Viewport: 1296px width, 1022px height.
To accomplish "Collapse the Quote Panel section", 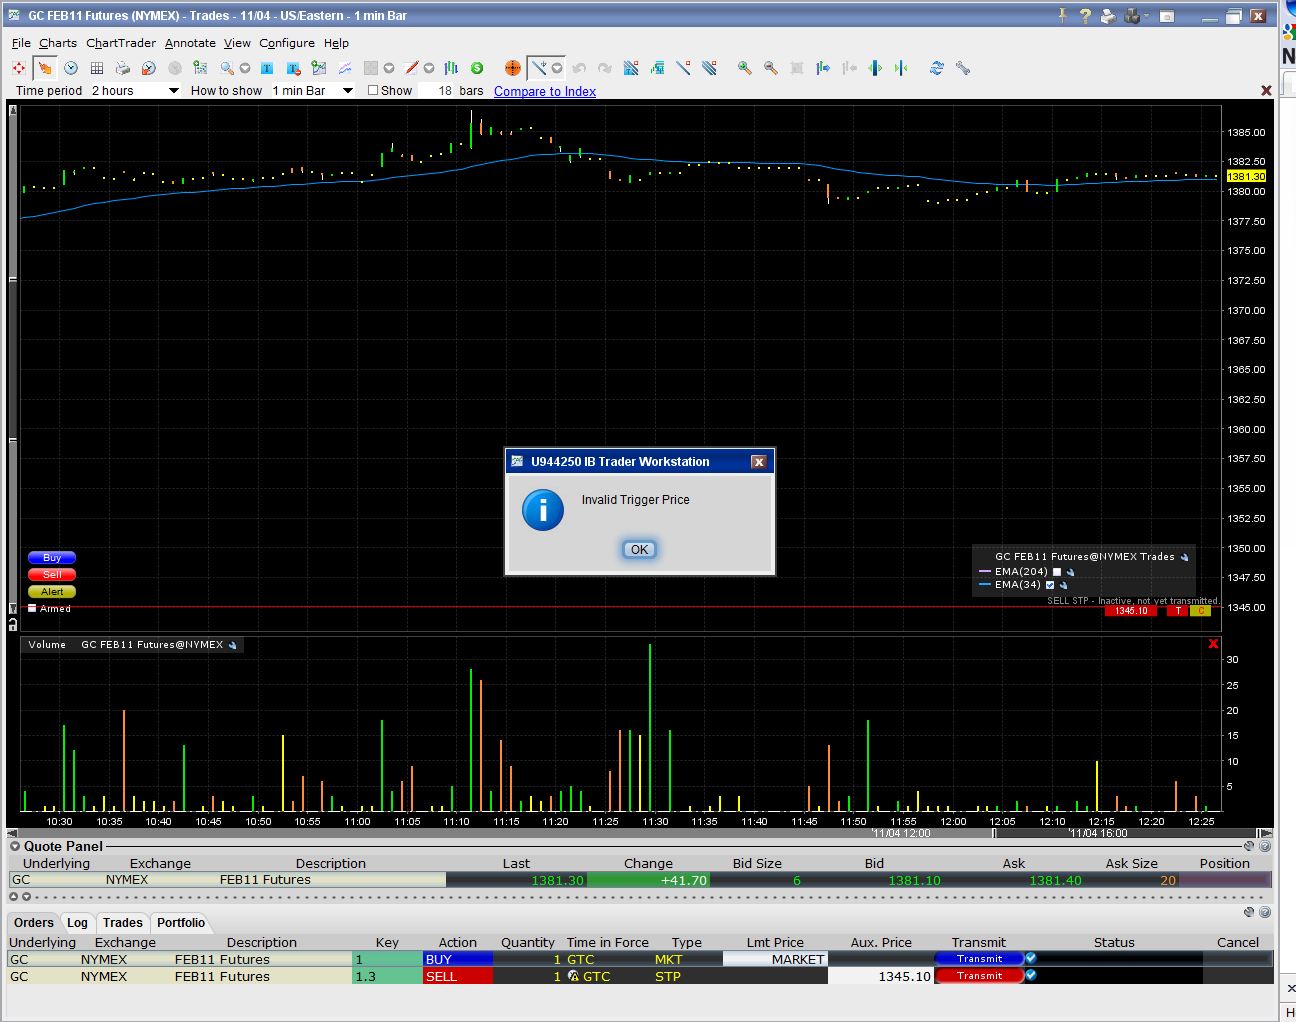I will click(x=15, y=847).
